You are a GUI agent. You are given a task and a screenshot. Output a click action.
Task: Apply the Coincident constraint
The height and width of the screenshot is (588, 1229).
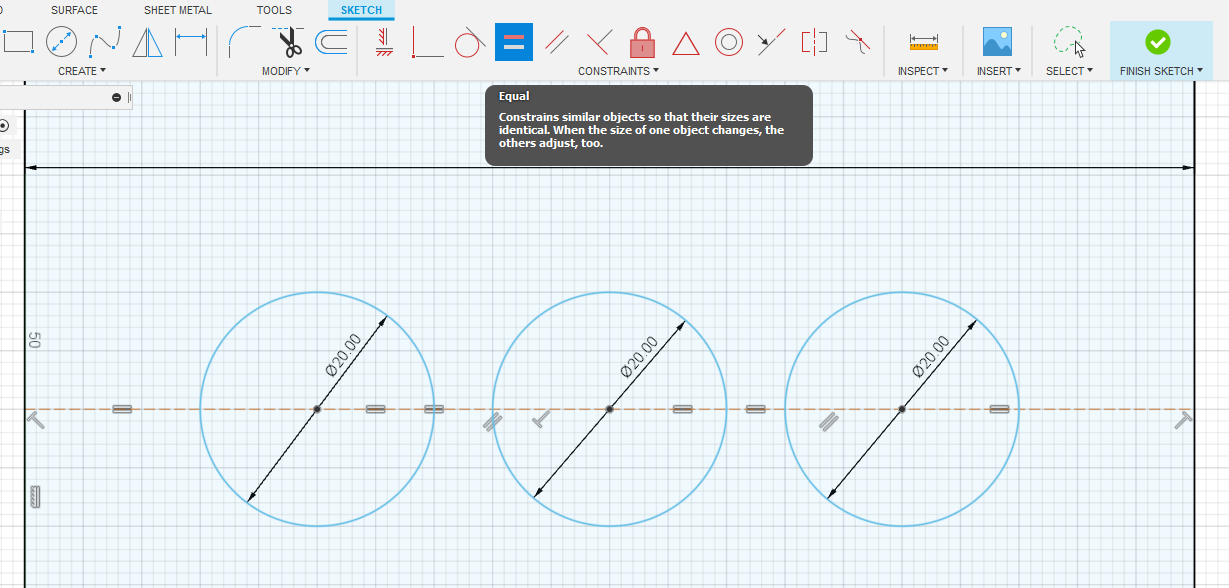(x=428, y=42)
